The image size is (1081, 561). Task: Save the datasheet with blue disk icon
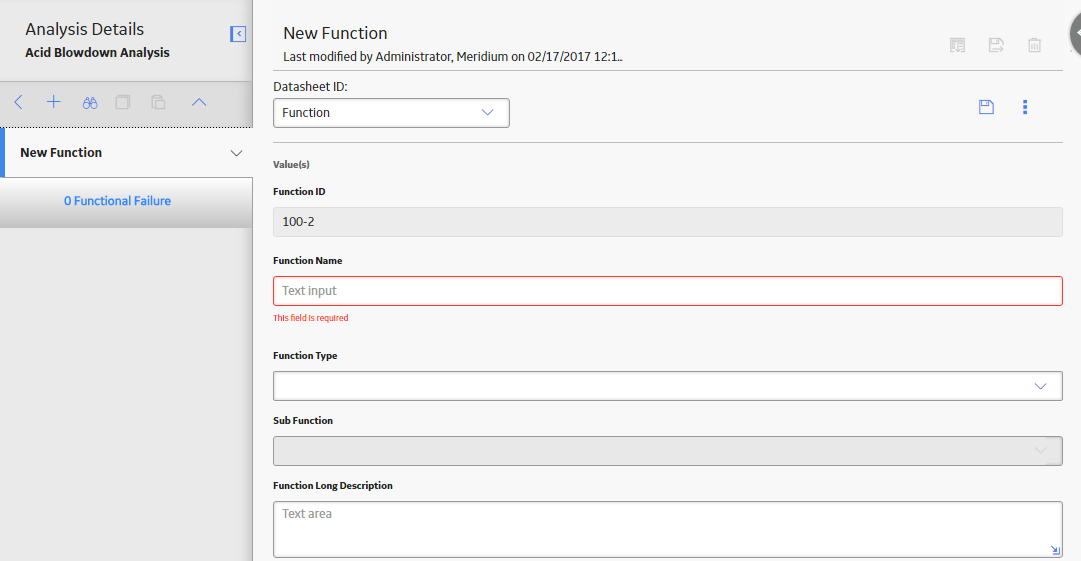coord(987,107)
